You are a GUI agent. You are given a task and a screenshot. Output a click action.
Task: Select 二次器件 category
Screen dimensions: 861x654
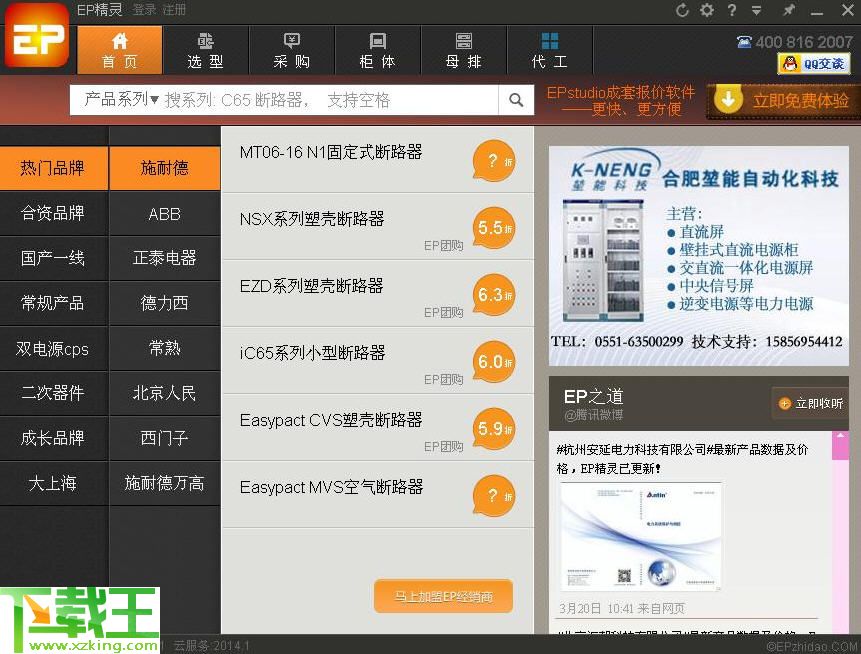point(53,393)
